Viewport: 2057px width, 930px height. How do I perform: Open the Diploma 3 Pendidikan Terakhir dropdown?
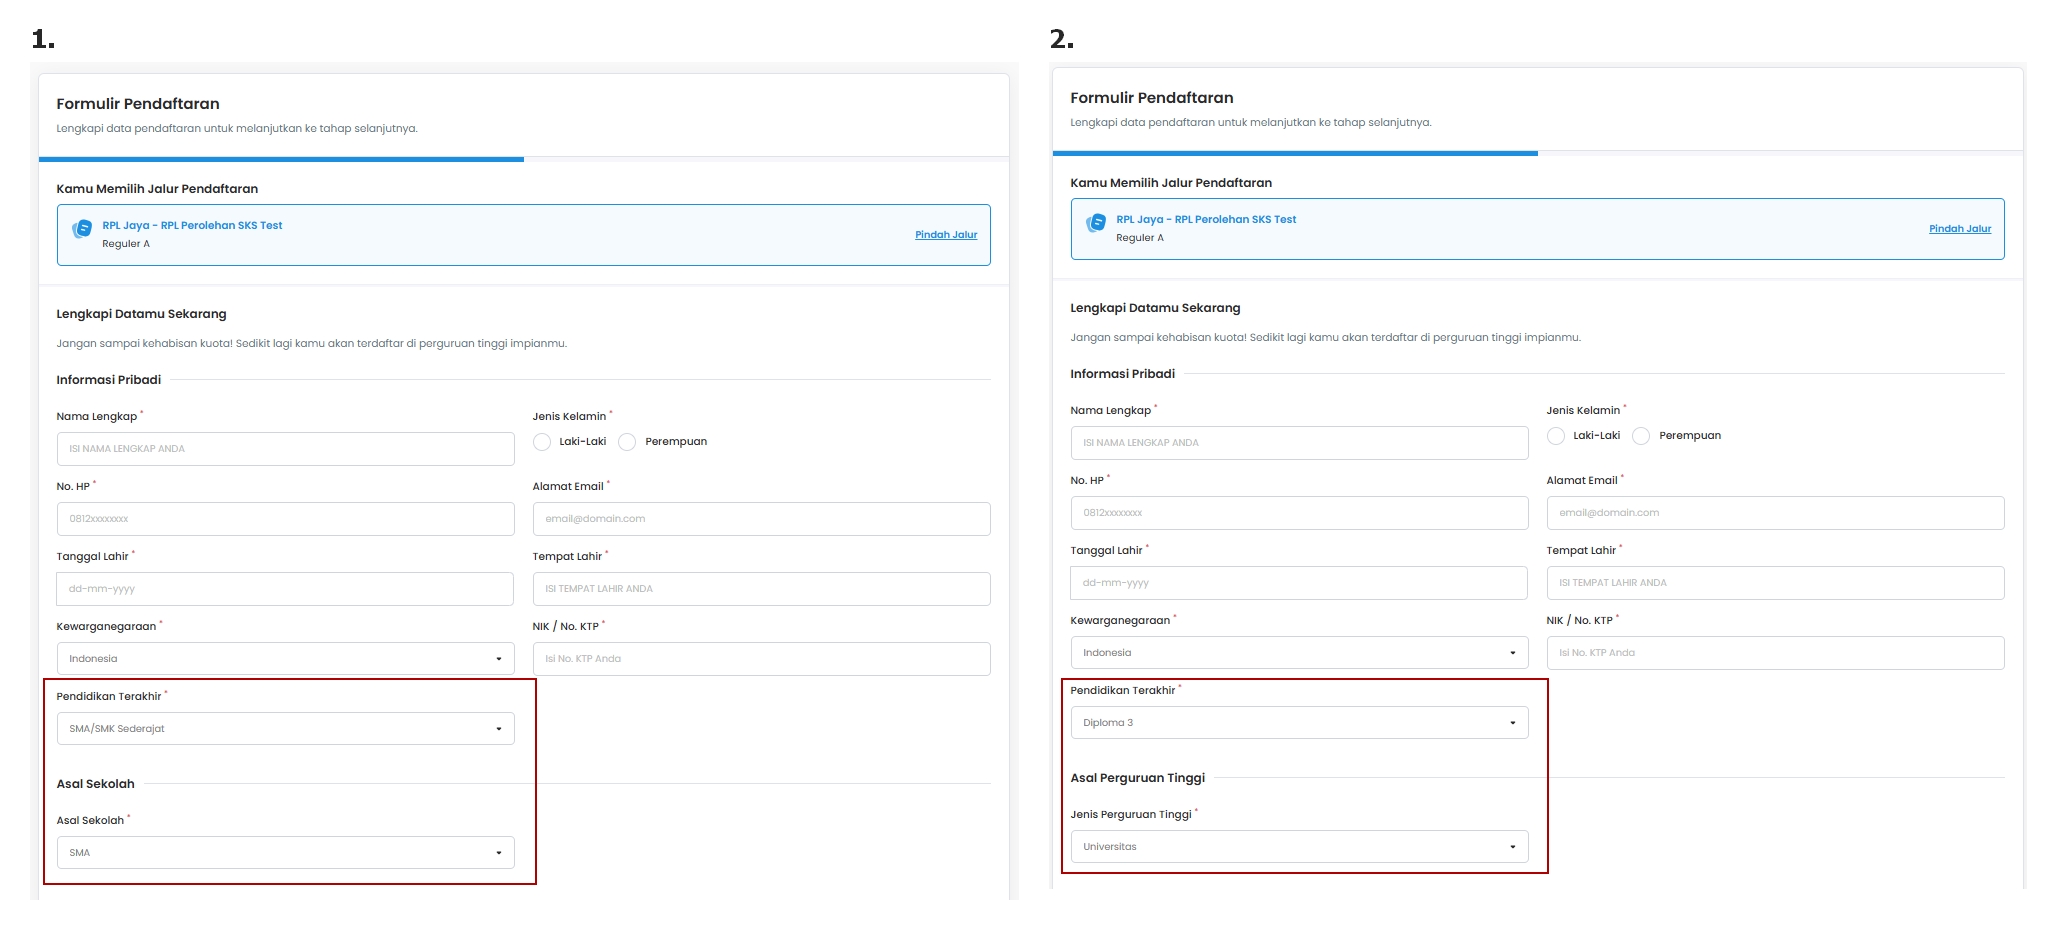click(1299, 723)
